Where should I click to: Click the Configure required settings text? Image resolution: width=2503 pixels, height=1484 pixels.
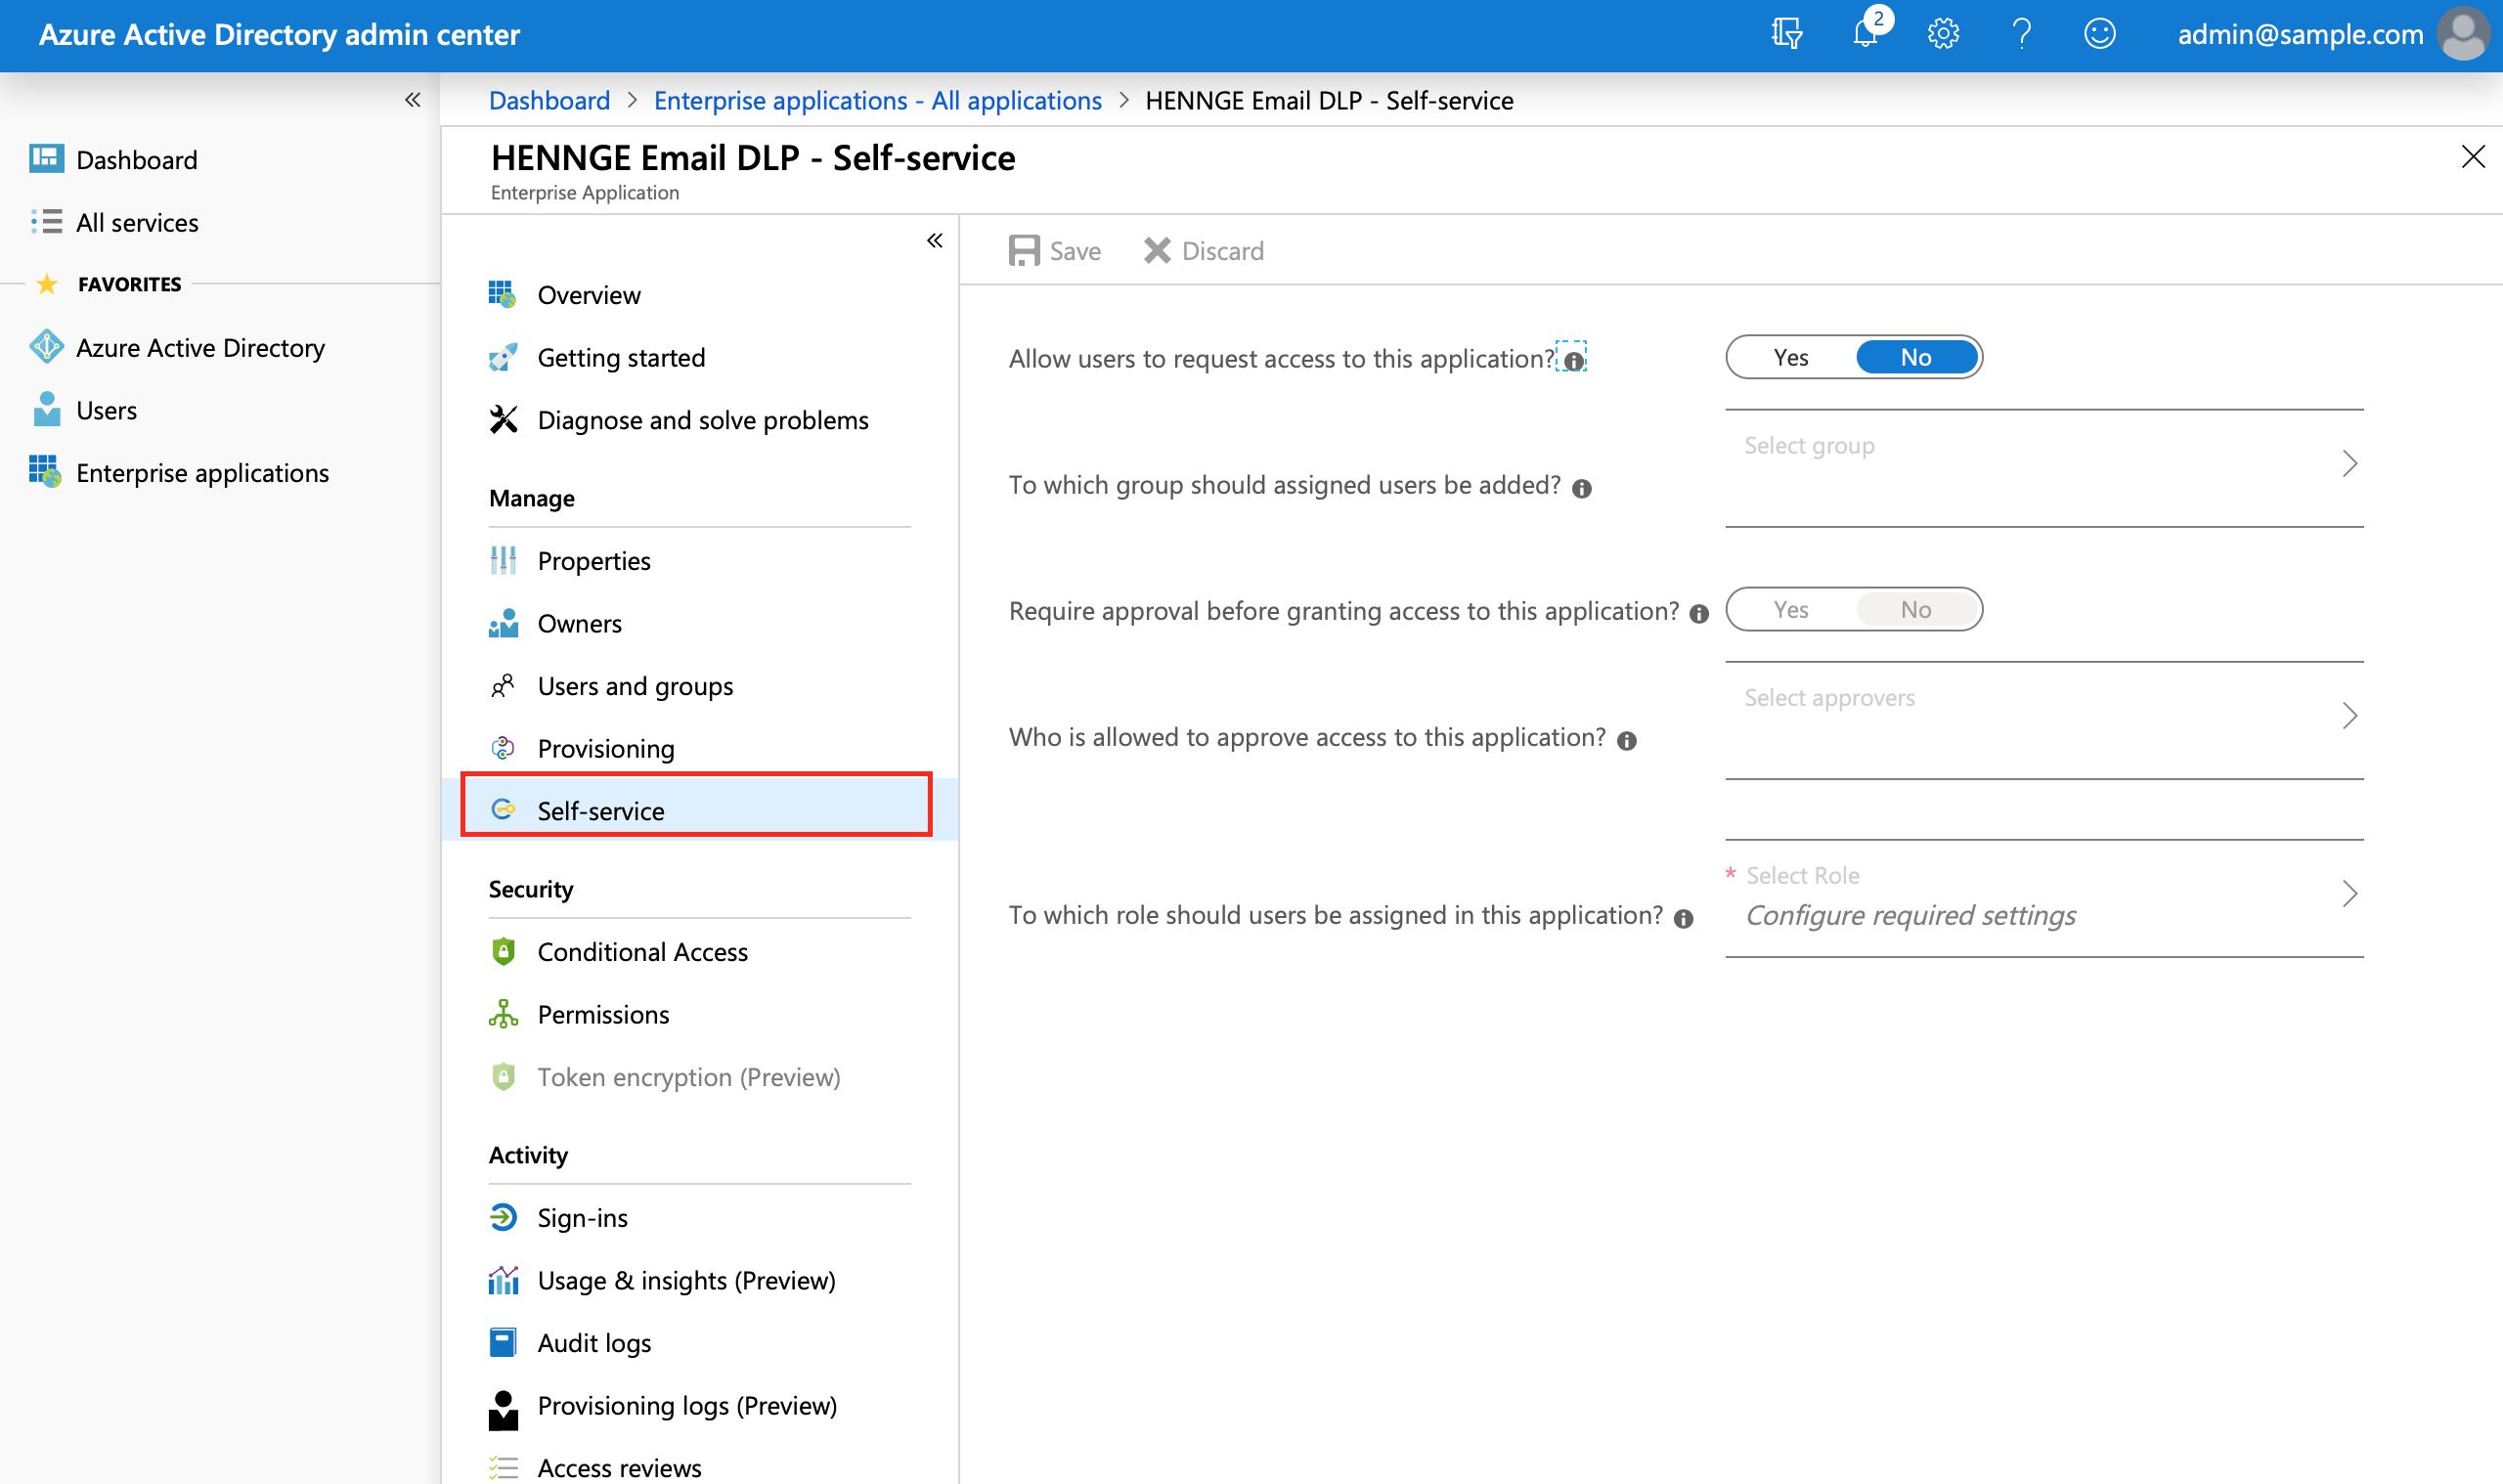point(1910,915)
